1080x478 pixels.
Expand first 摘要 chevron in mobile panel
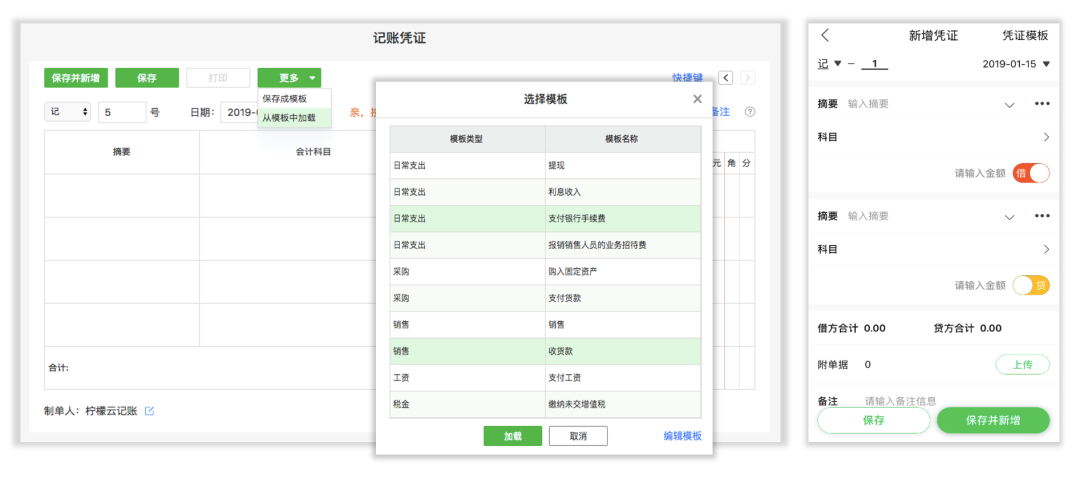pyautogui.click(x=1010, y=105)
